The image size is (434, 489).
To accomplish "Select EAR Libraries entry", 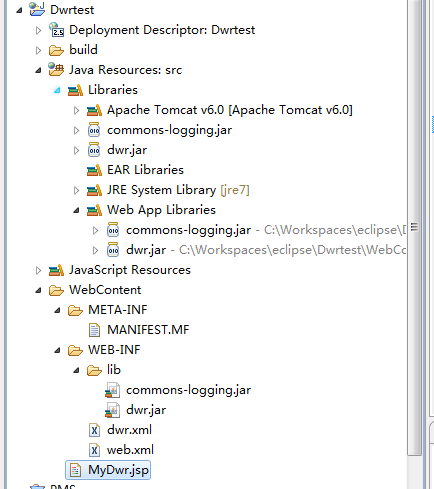I will click(x=145, y=170).
